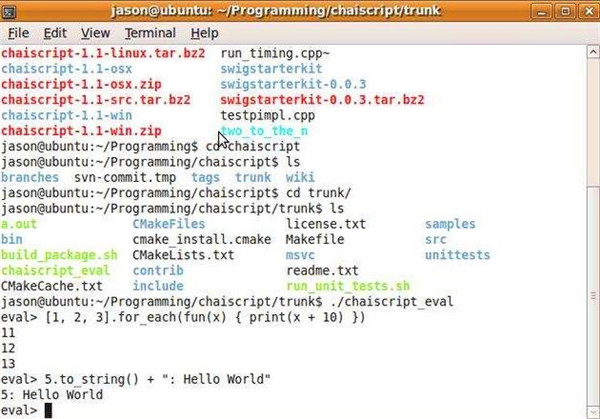The height and width of the screenshot is (419, 600).
Task: Click the '5.to_string()' eval command line
Action: point(136,380)
